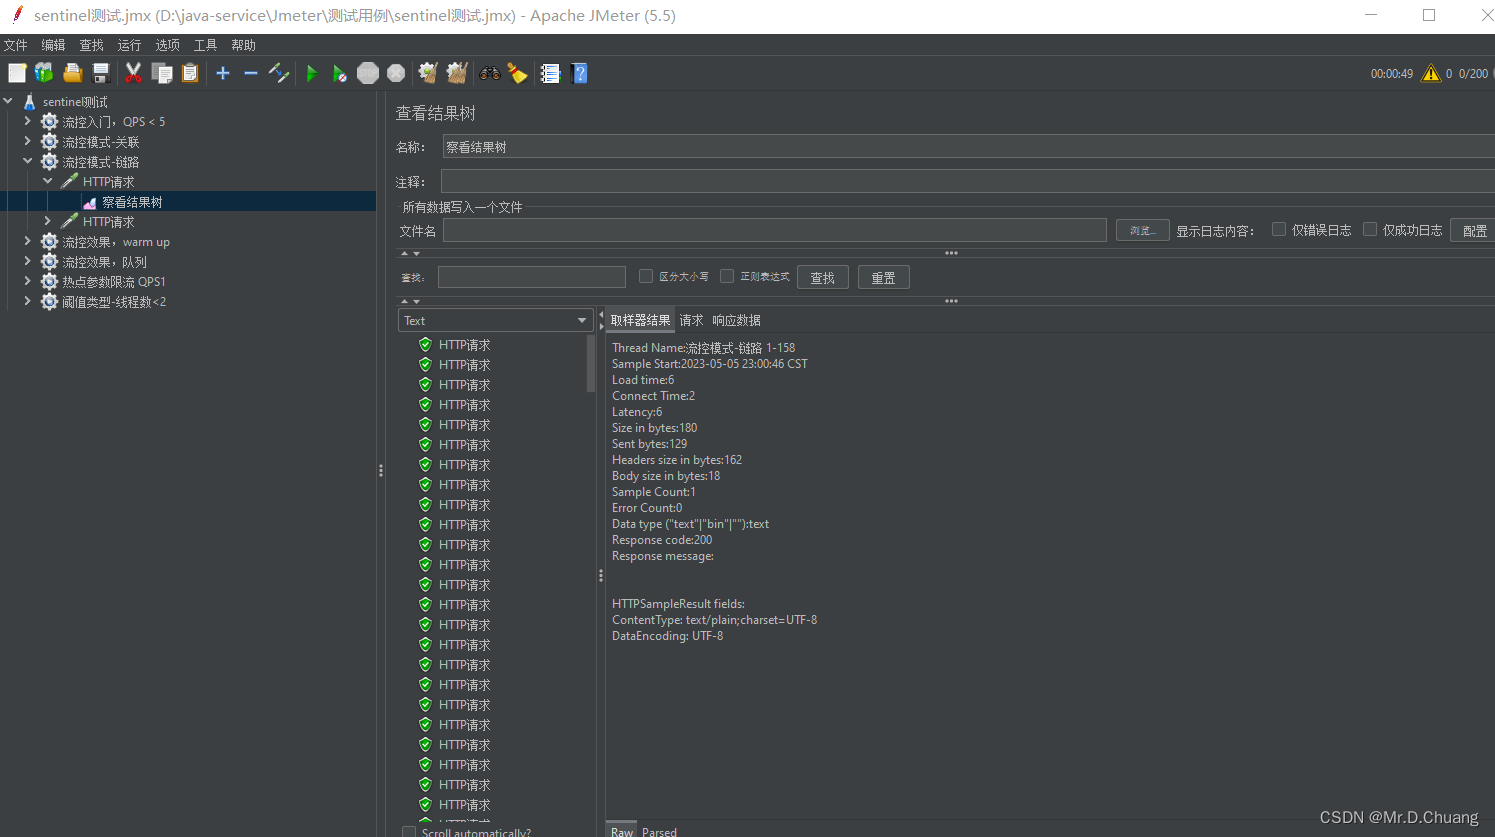The width and height of the screenshot is (1495, 837).
Task: Switch to the Parsed tab
Action: coord(659,831)
